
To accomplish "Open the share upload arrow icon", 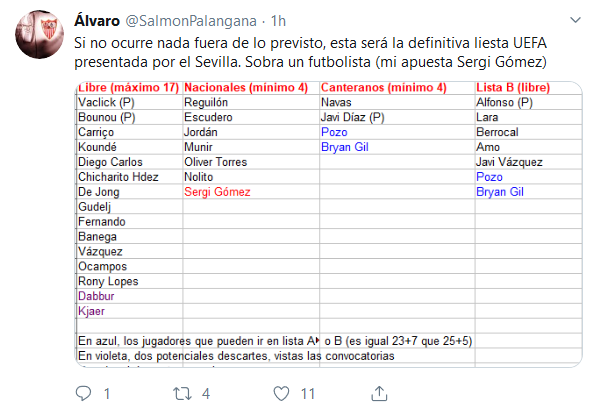I will coord(379,393).
